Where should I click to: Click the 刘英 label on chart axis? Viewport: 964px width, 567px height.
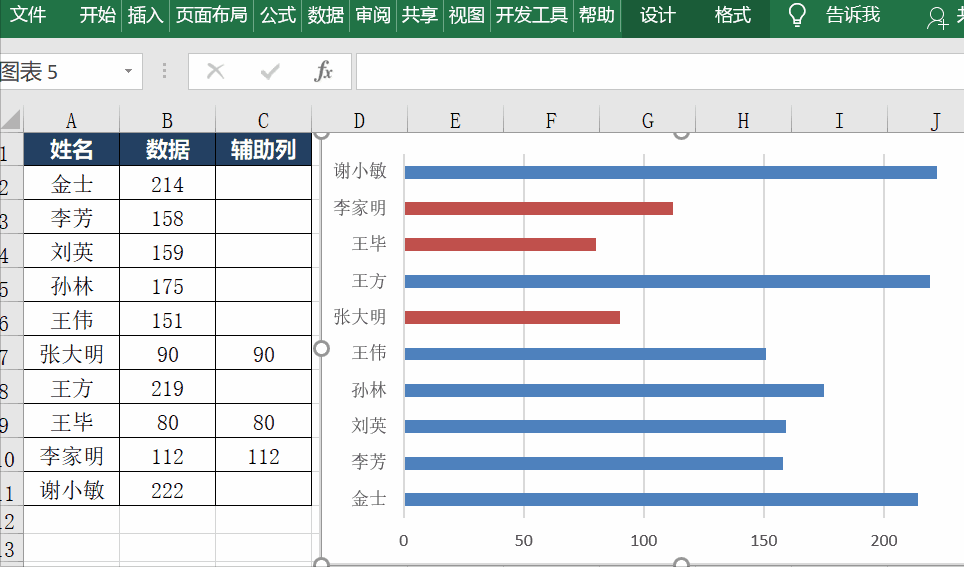(369, 425)
